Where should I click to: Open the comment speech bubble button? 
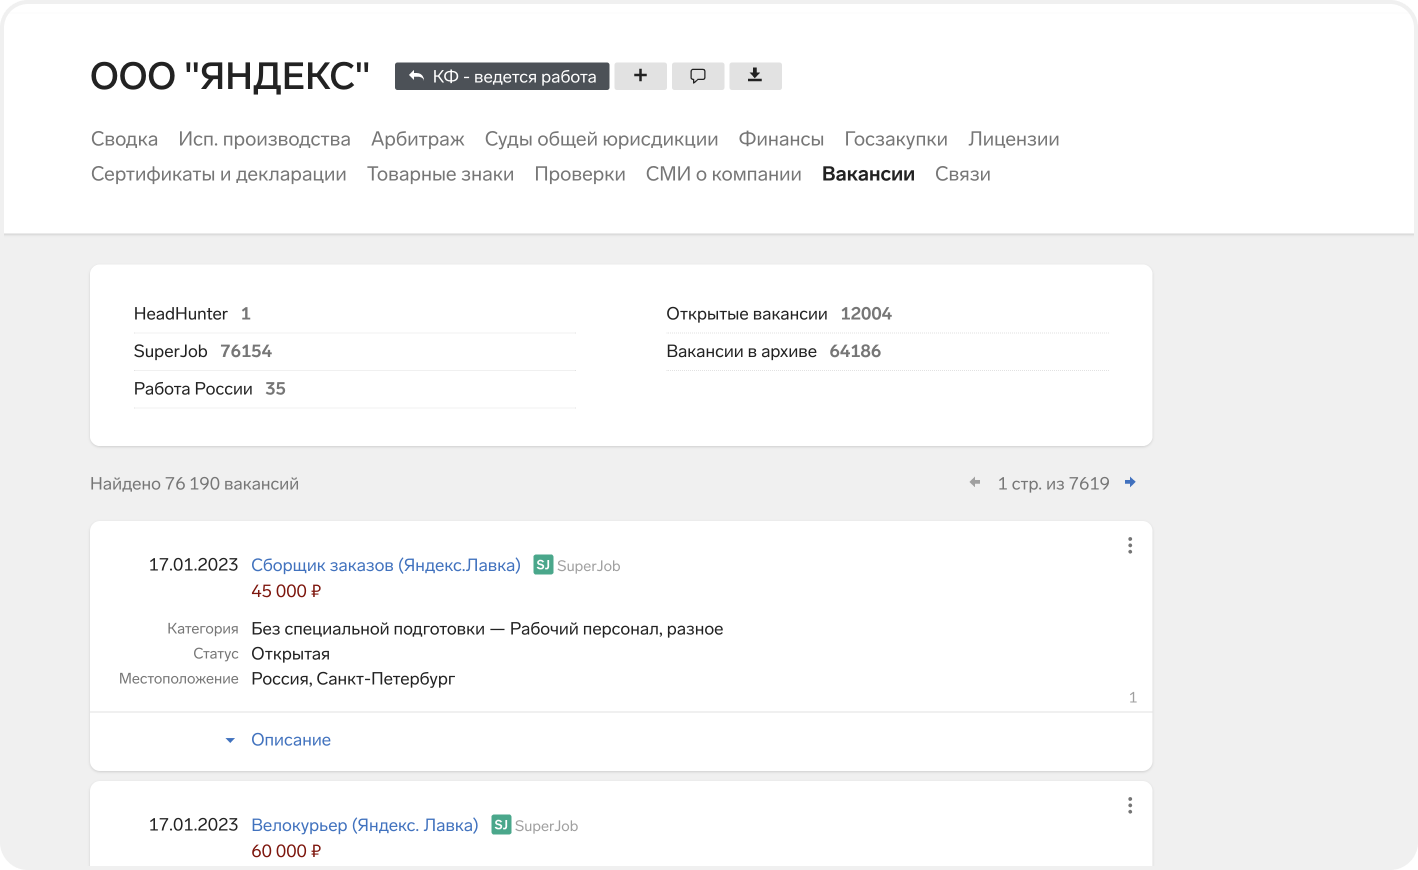698,76
